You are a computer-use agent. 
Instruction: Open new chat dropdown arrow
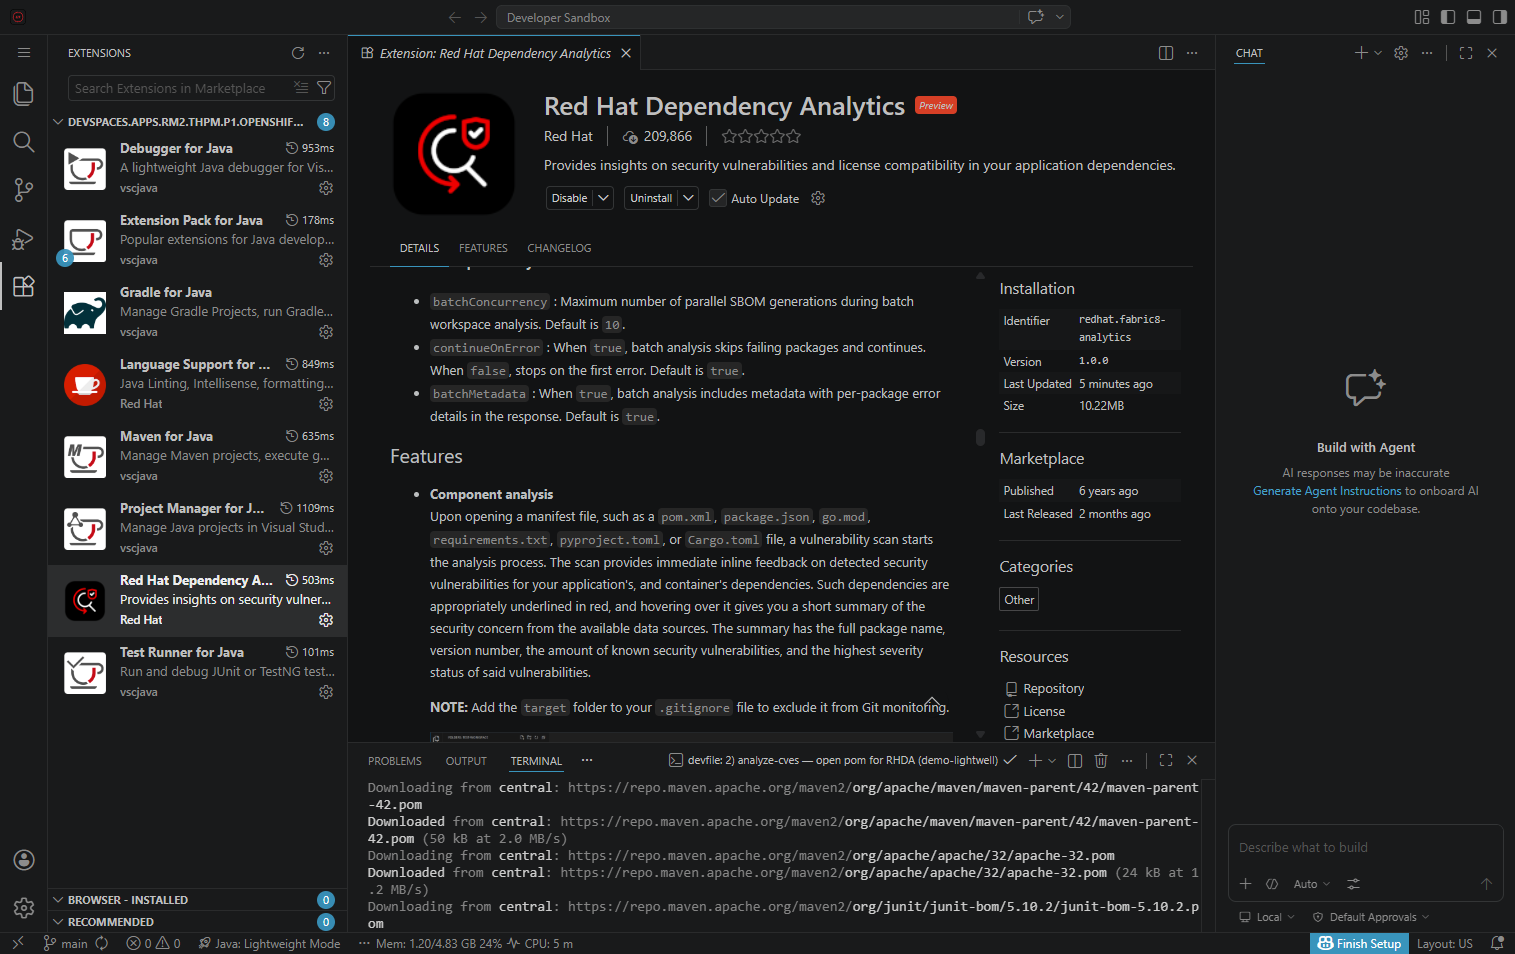pos(1378,53)
